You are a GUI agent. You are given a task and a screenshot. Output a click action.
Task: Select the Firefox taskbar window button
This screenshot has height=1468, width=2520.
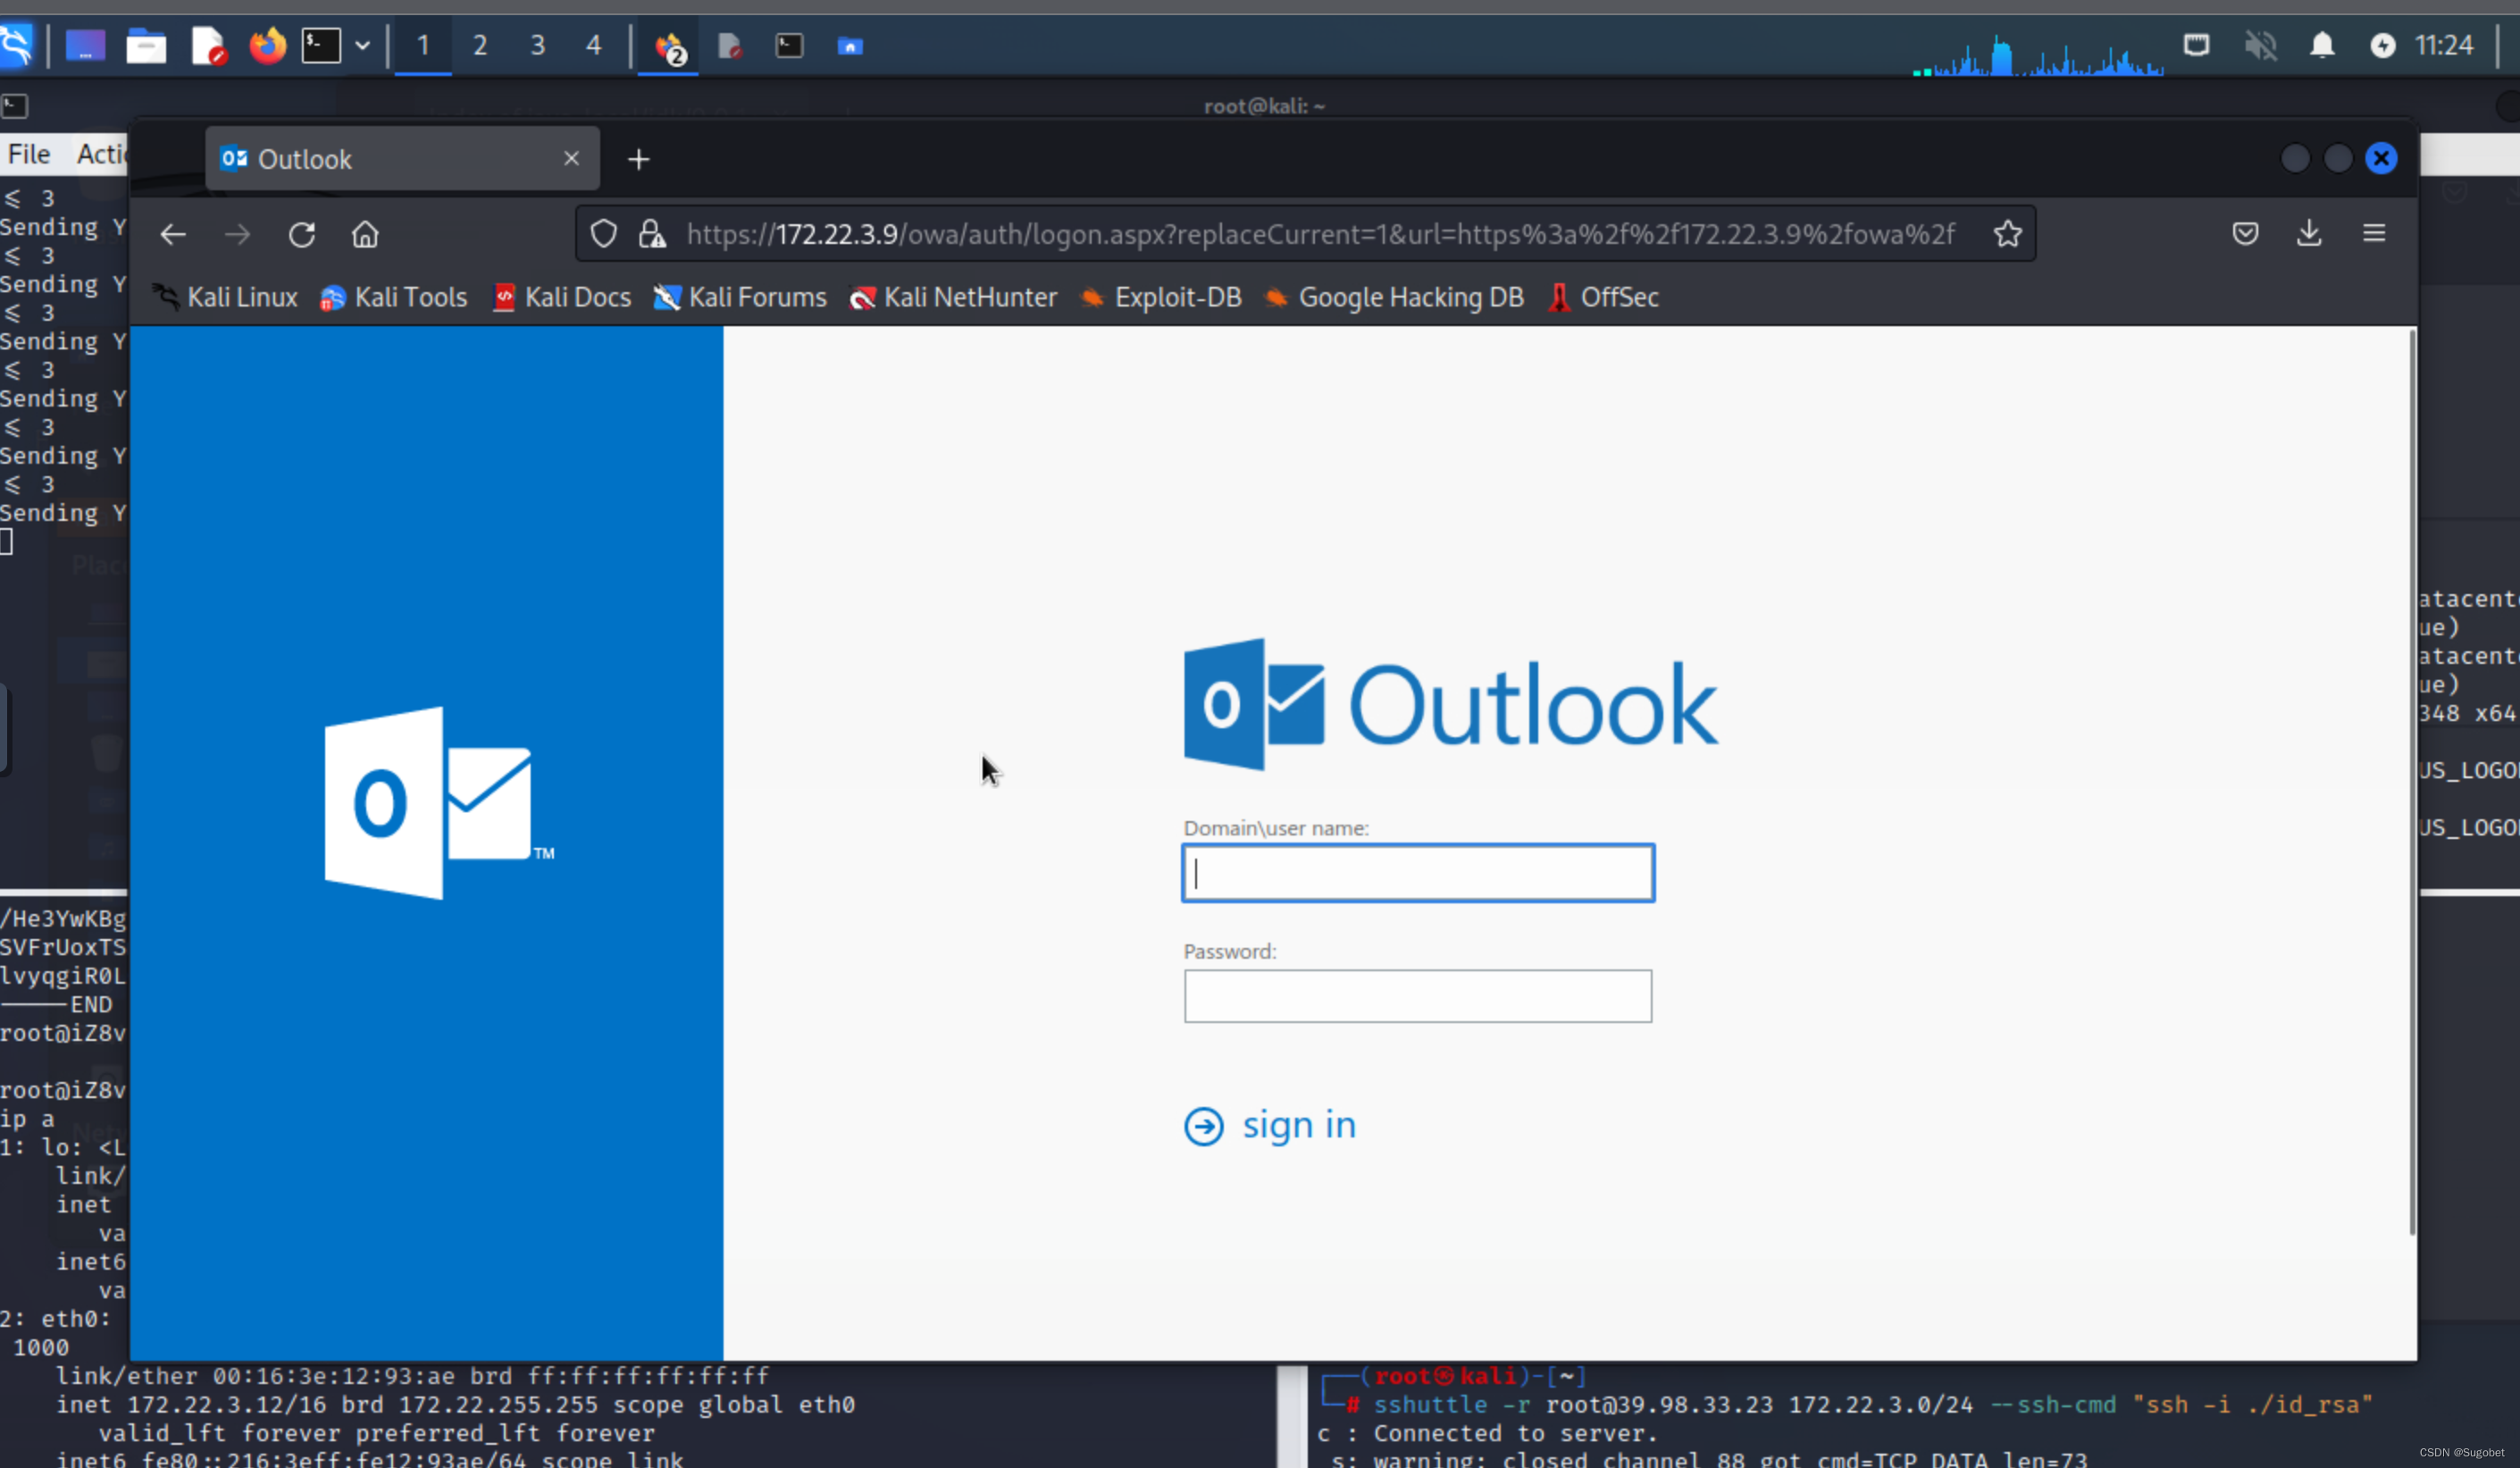(669, 46)
